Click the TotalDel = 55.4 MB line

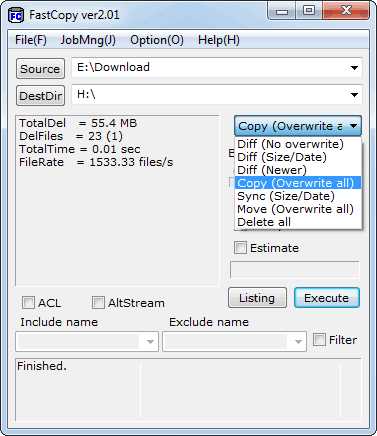pos(78,123)
